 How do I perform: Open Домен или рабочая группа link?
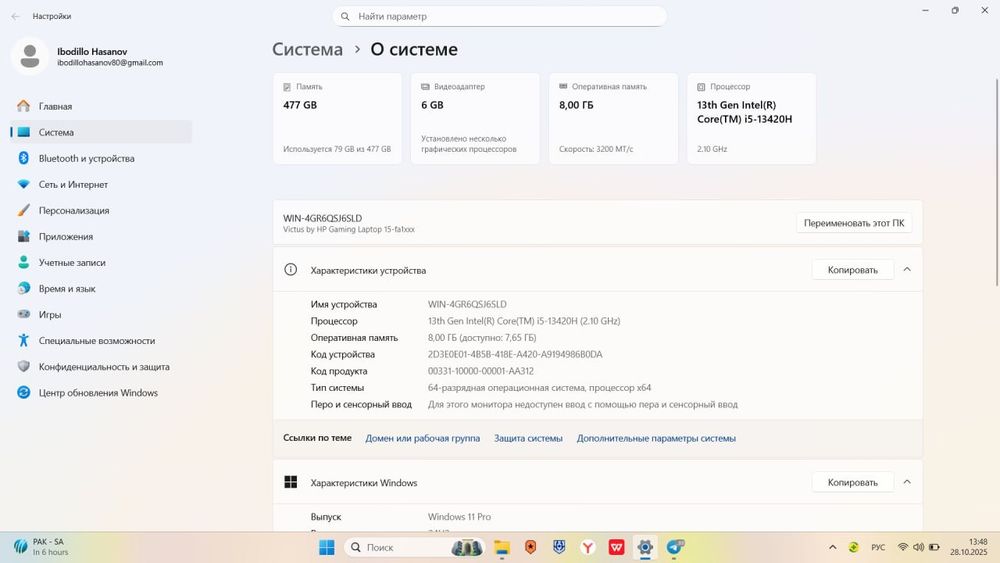pos(422,438)
